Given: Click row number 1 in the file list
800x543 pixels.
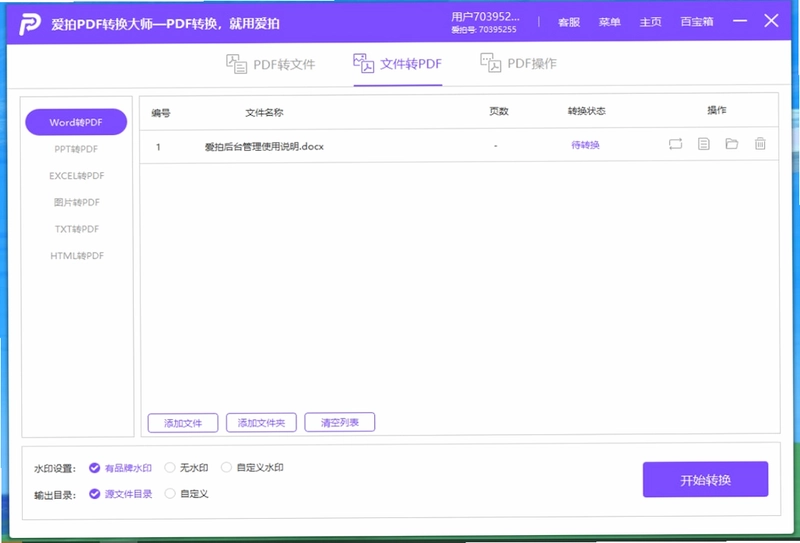Looking at the screenshot, I should point(158,147).
